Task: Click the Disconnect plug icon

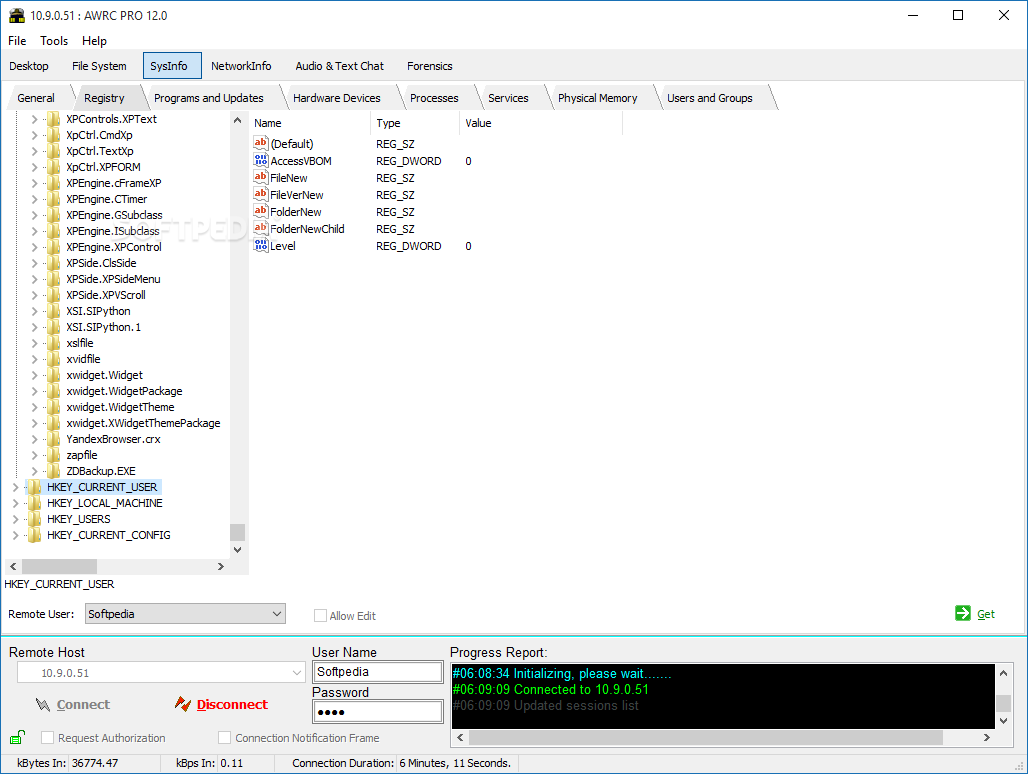Action: [183, 704]
